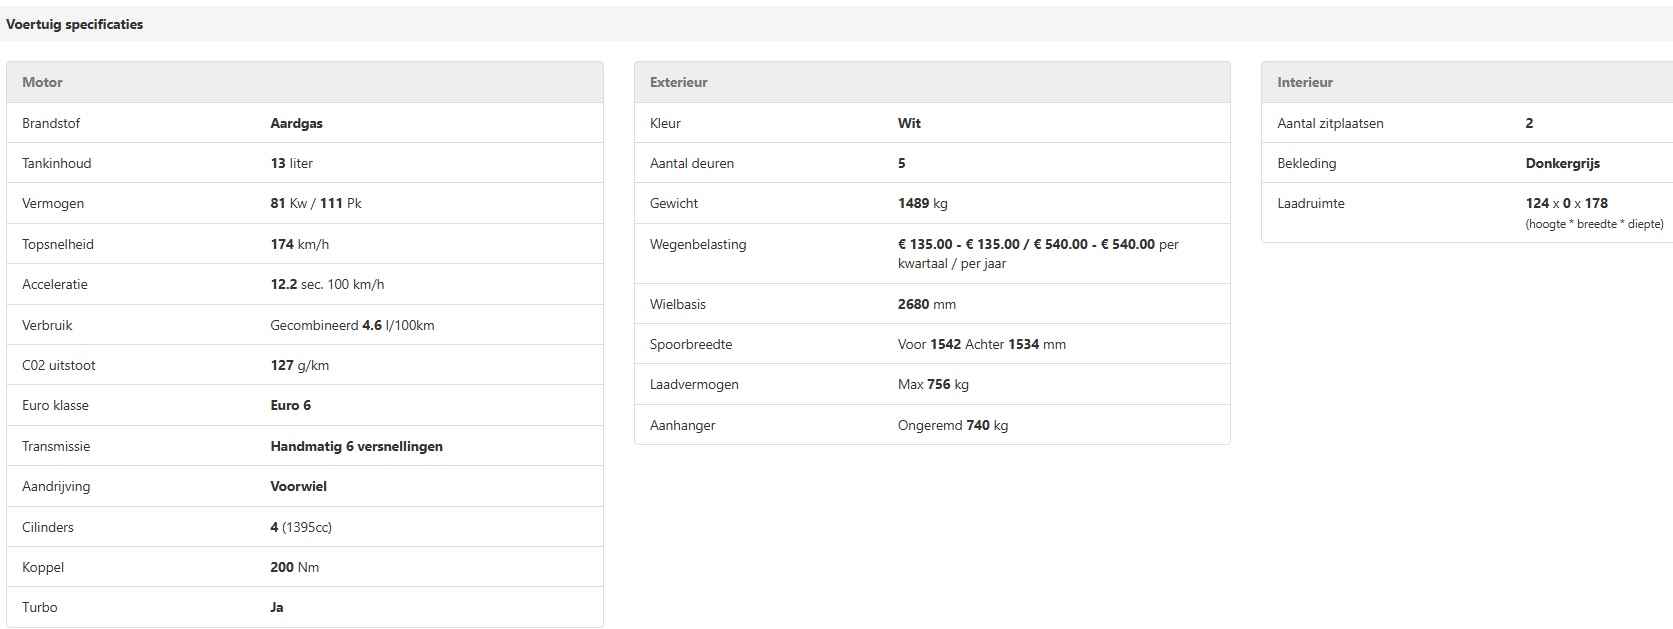Select the 'Ongeremd 740 kg' value
This screenshot has width=1673, height=629.
click(x=953, y=425)
